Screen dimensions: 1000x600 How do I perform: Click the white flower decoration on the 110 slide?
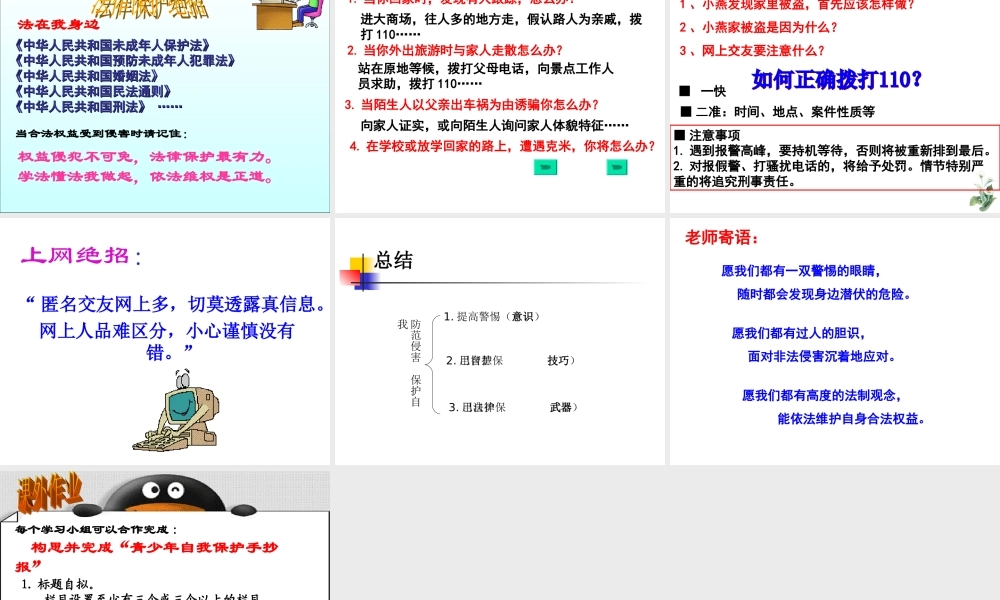[983, 191]
